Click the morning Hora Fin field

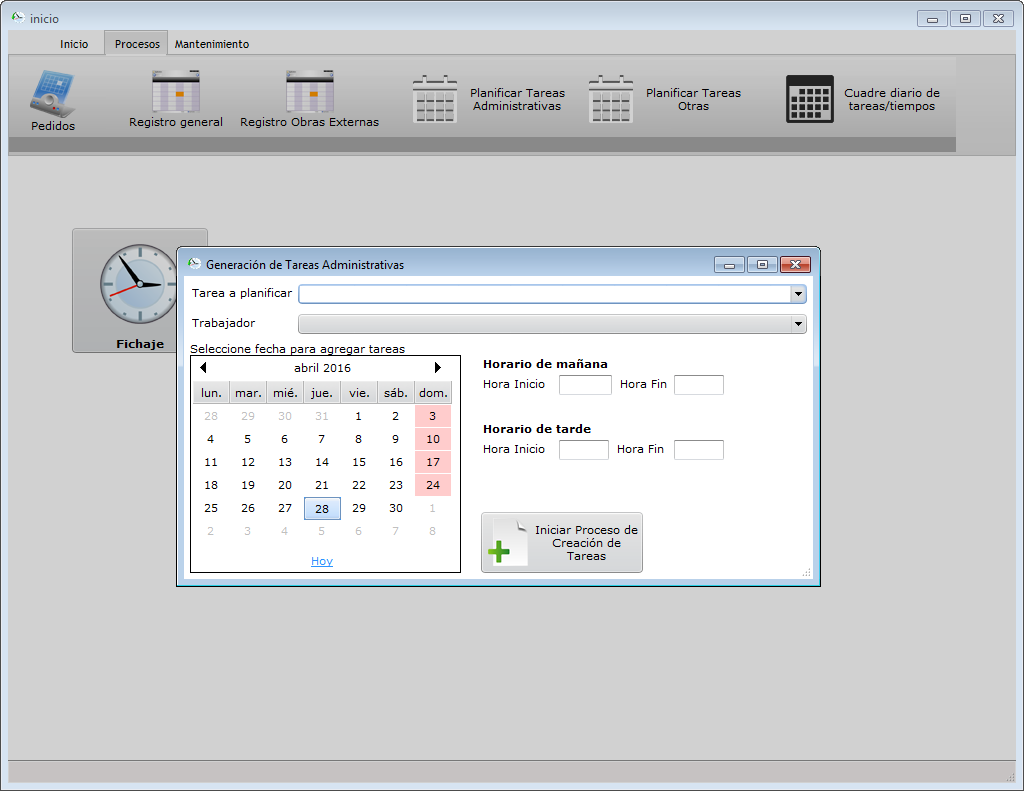[x=699, y=385]
